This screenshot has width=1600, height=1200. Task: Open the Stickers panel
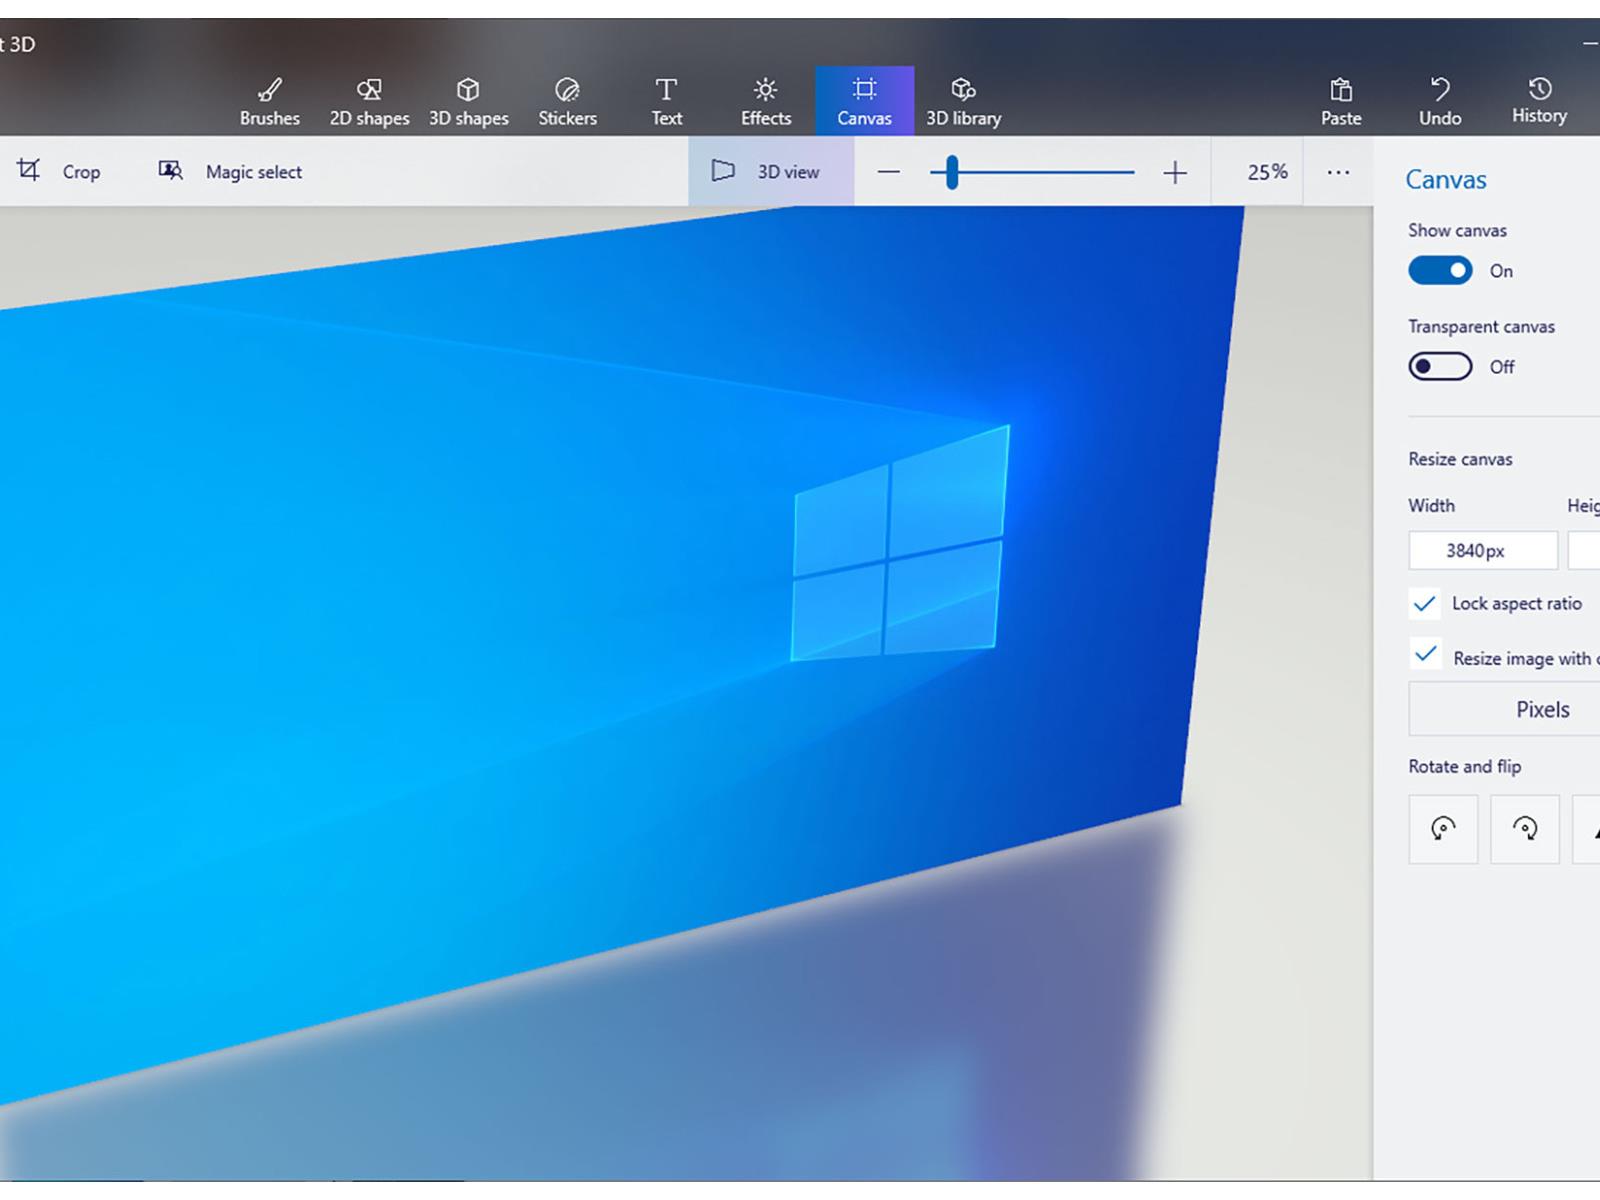tap(567, 101)
